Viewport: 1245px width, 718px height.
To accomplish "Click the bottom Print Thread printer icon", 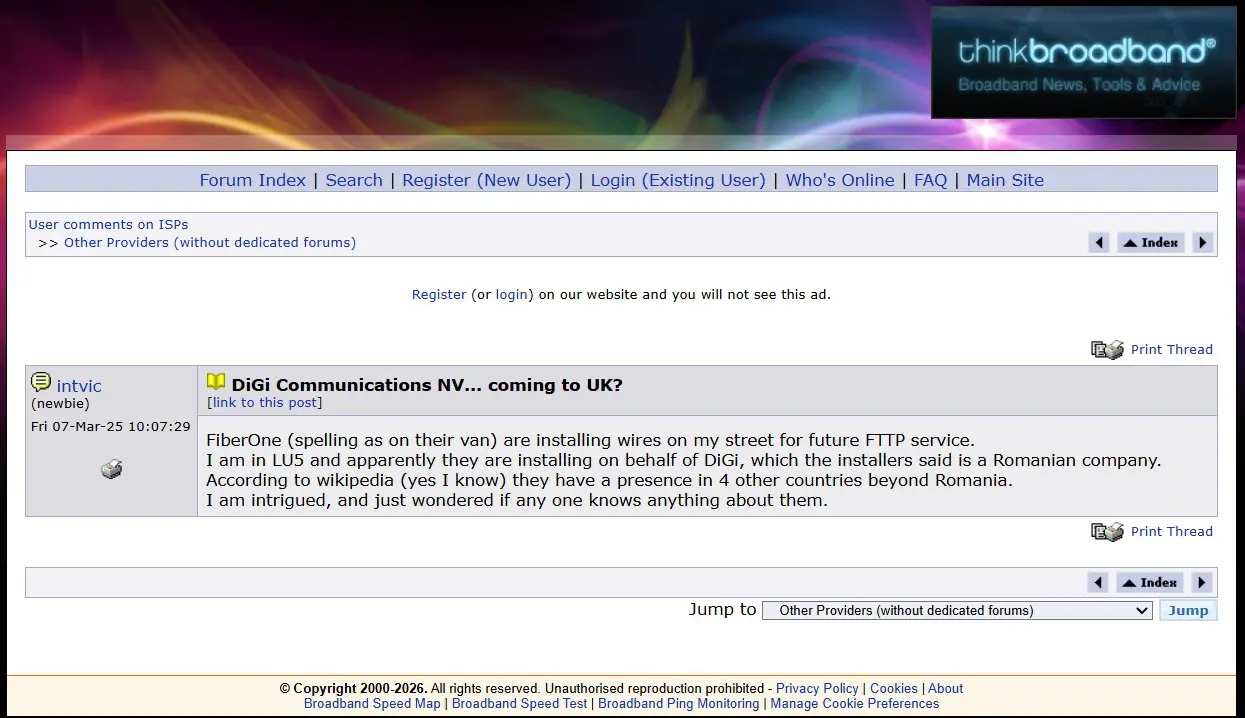I will tap(1107, 532).
